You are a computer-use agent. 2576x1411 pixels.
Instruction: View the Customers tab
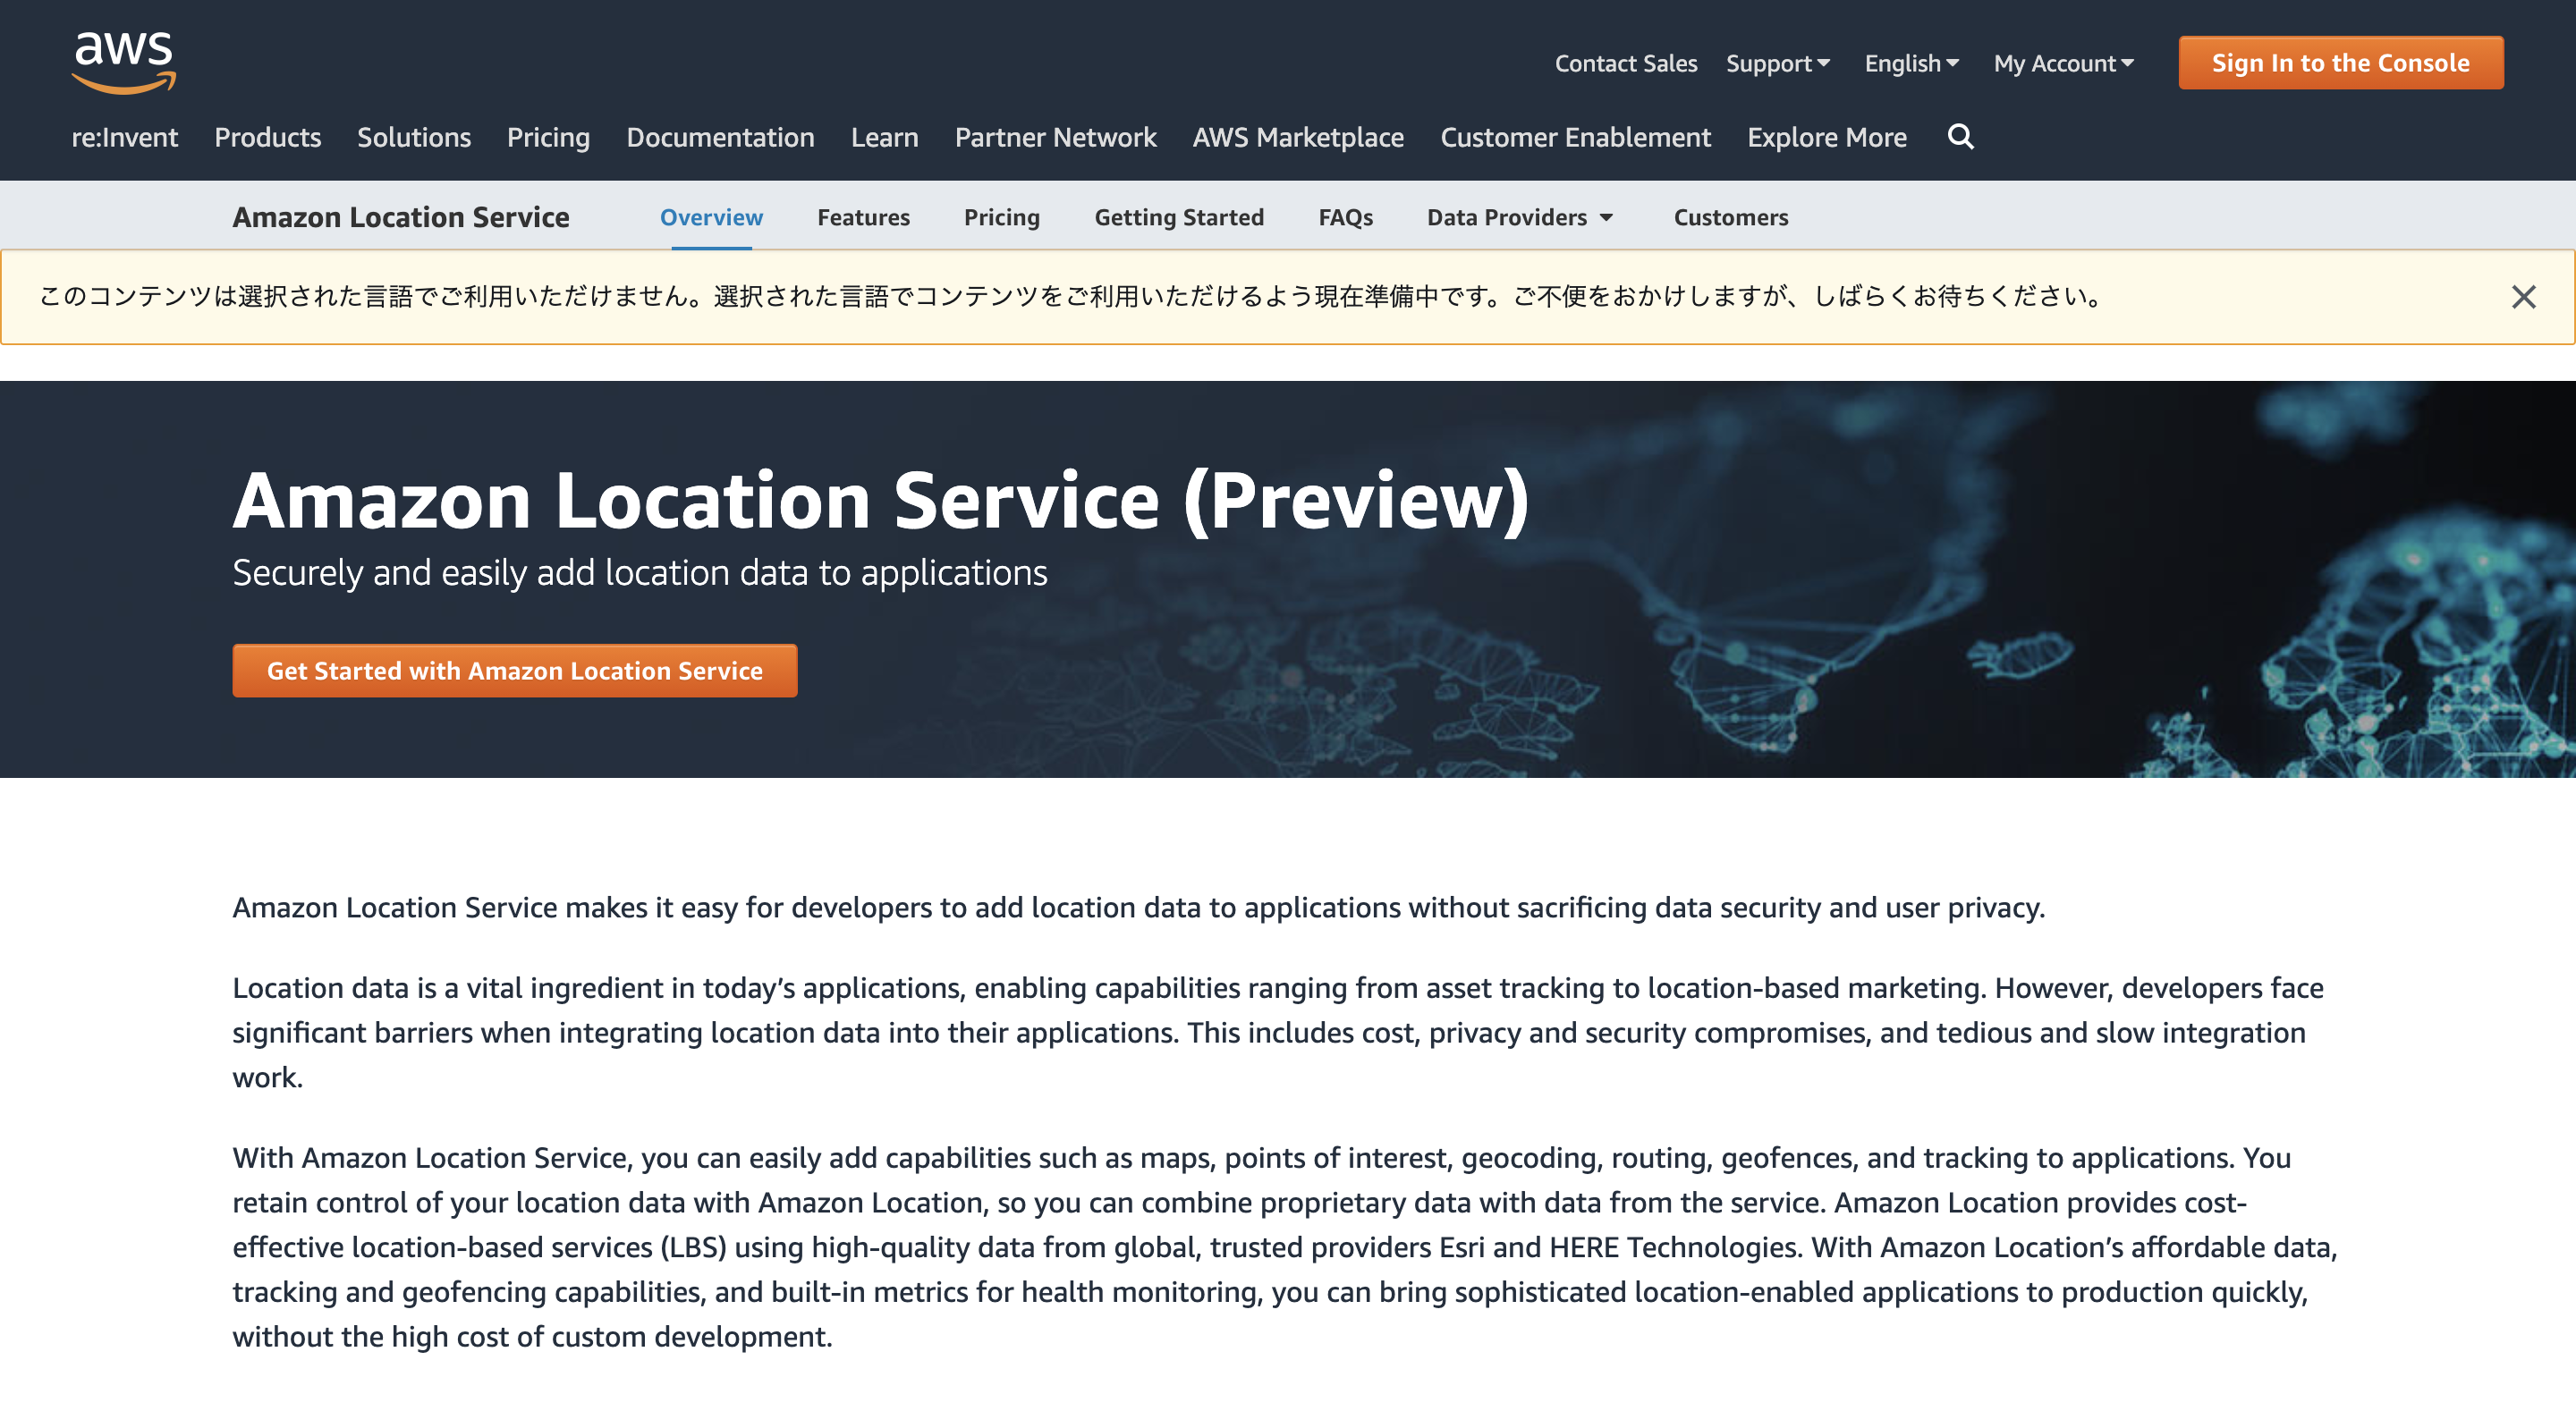click(x=1730, y=217)
